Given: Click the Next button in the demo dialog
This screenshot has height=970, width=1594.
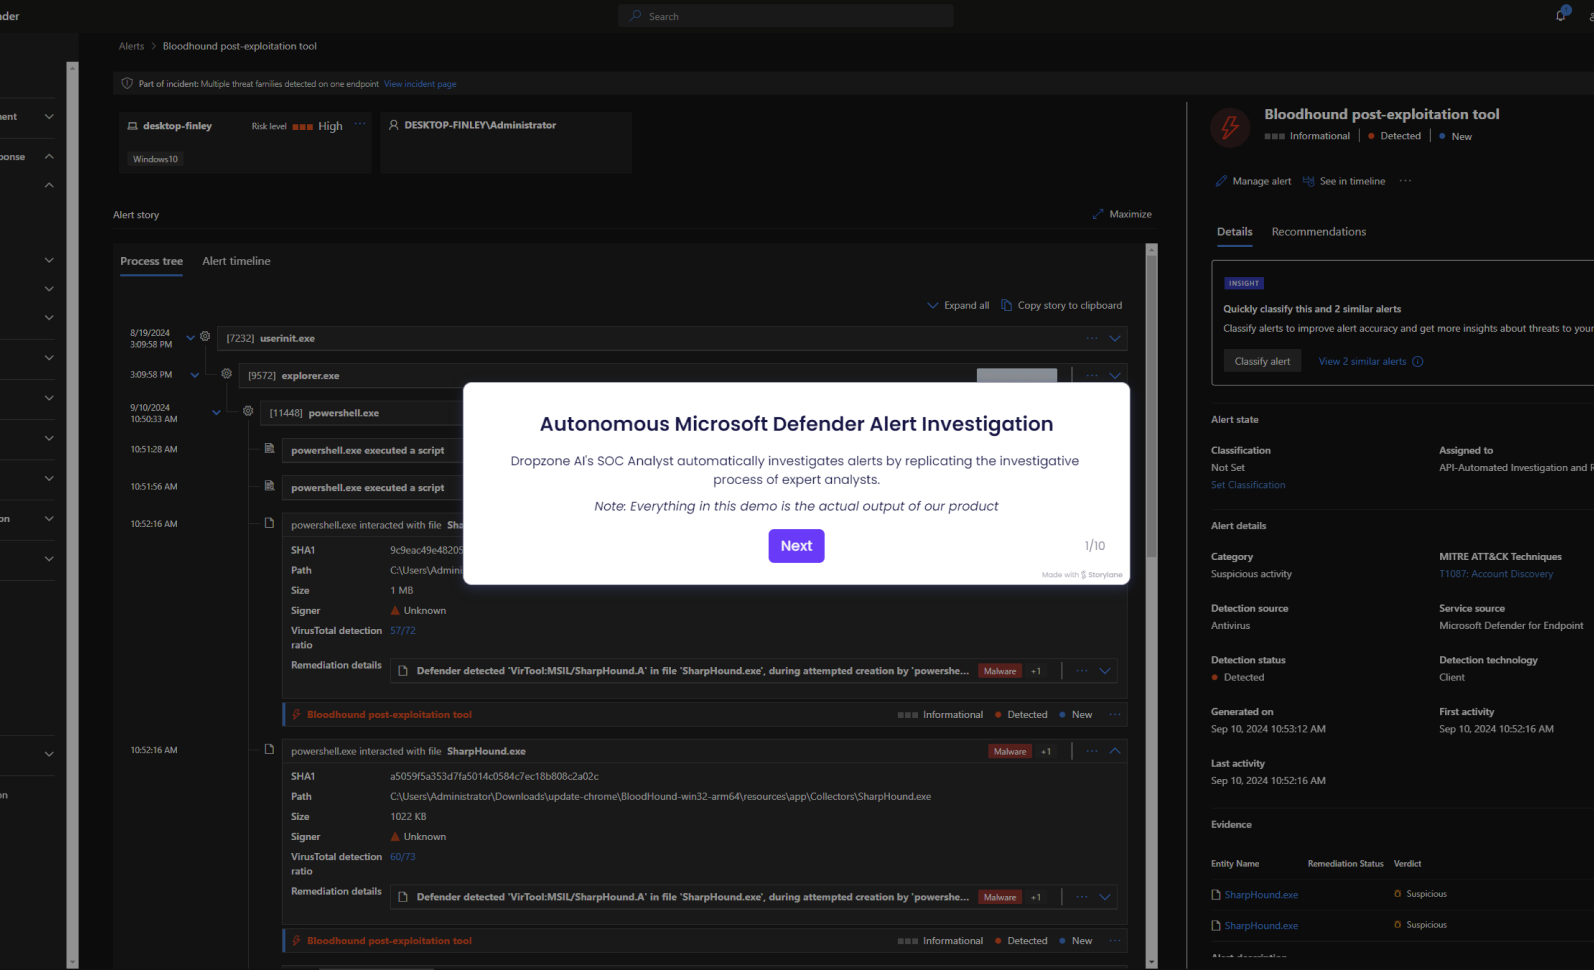Looking at the screenshot, I should 796,546.
